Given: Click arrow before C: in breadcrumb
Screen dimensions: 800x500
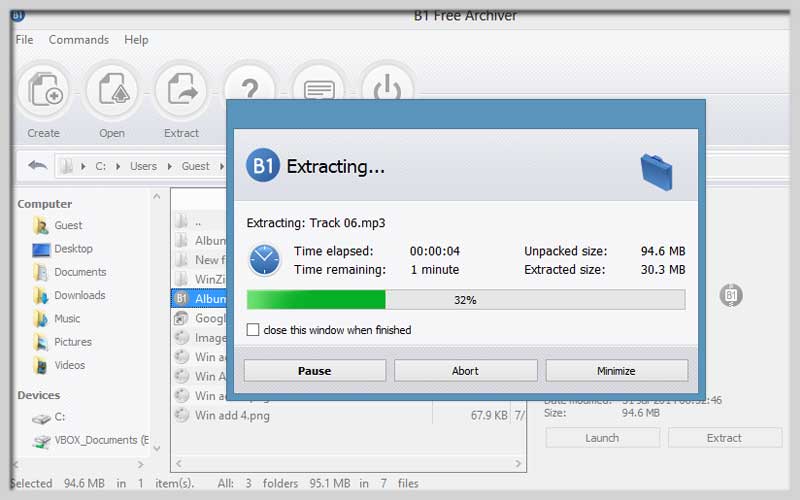Looking at the screenshot, I should pos(83,166).
